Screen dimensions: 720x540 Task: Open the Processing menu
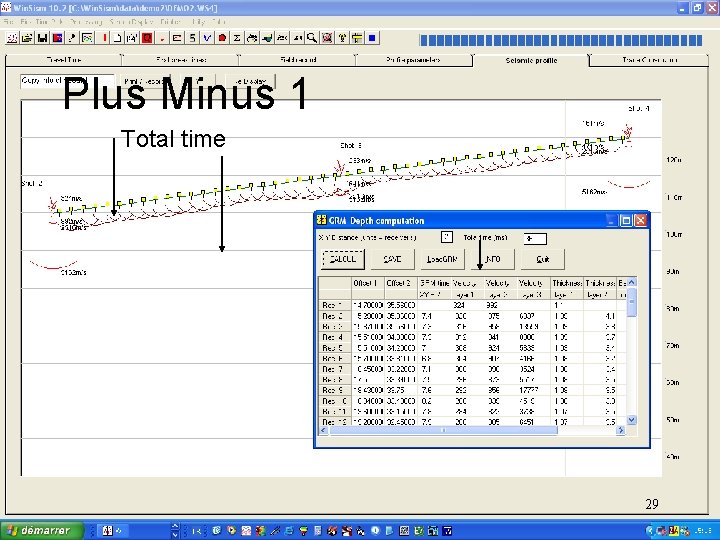(86, 22)
